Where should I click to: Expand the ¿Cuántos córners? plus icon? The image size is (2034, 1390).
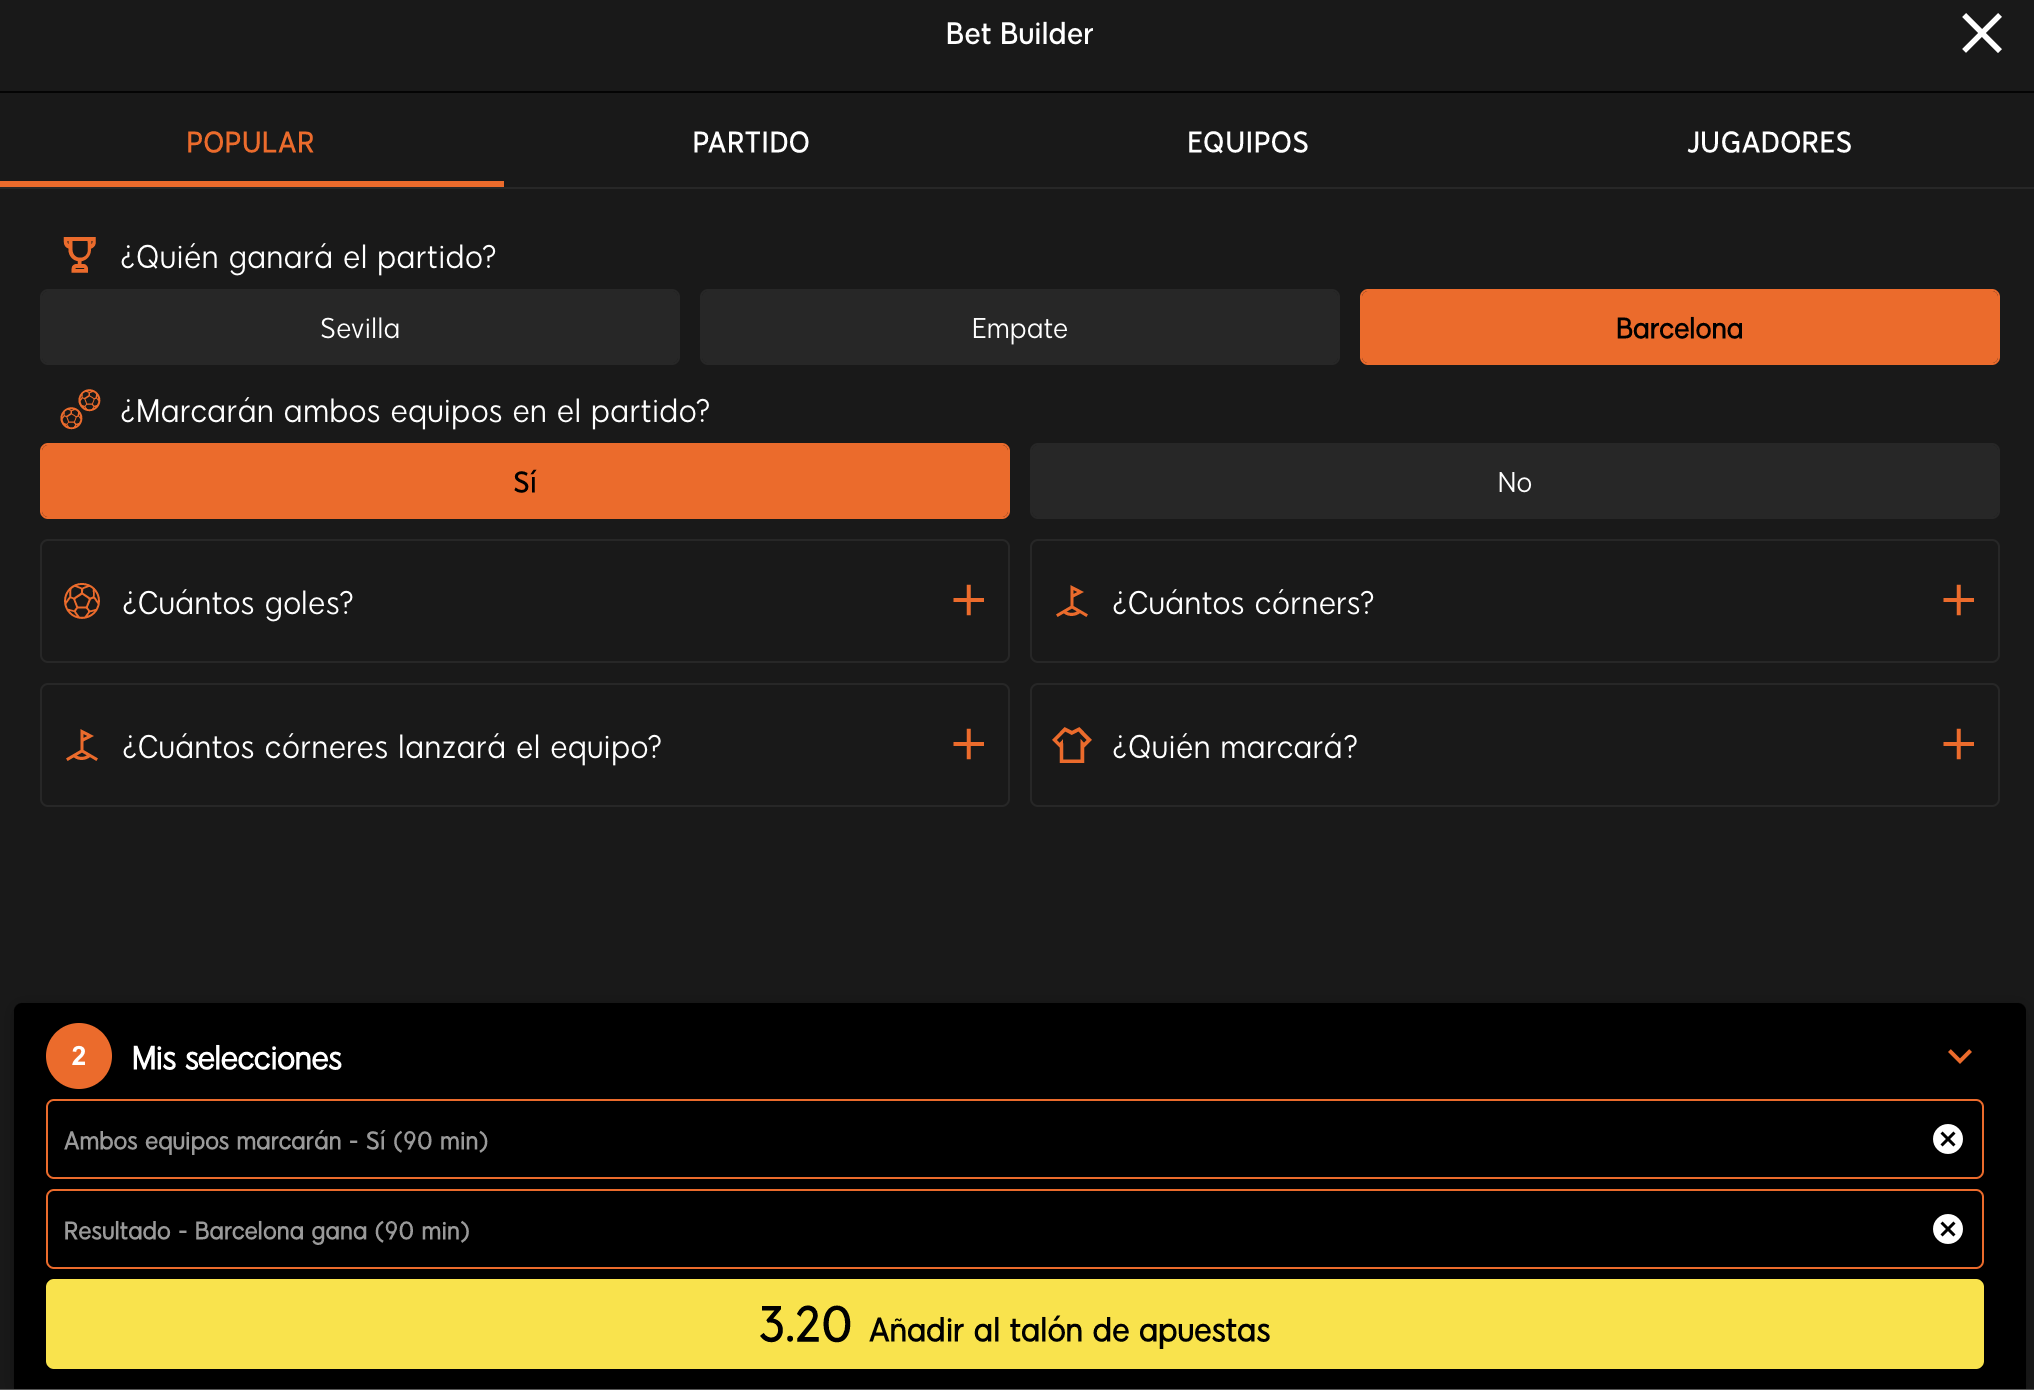tap(1958, 601)
